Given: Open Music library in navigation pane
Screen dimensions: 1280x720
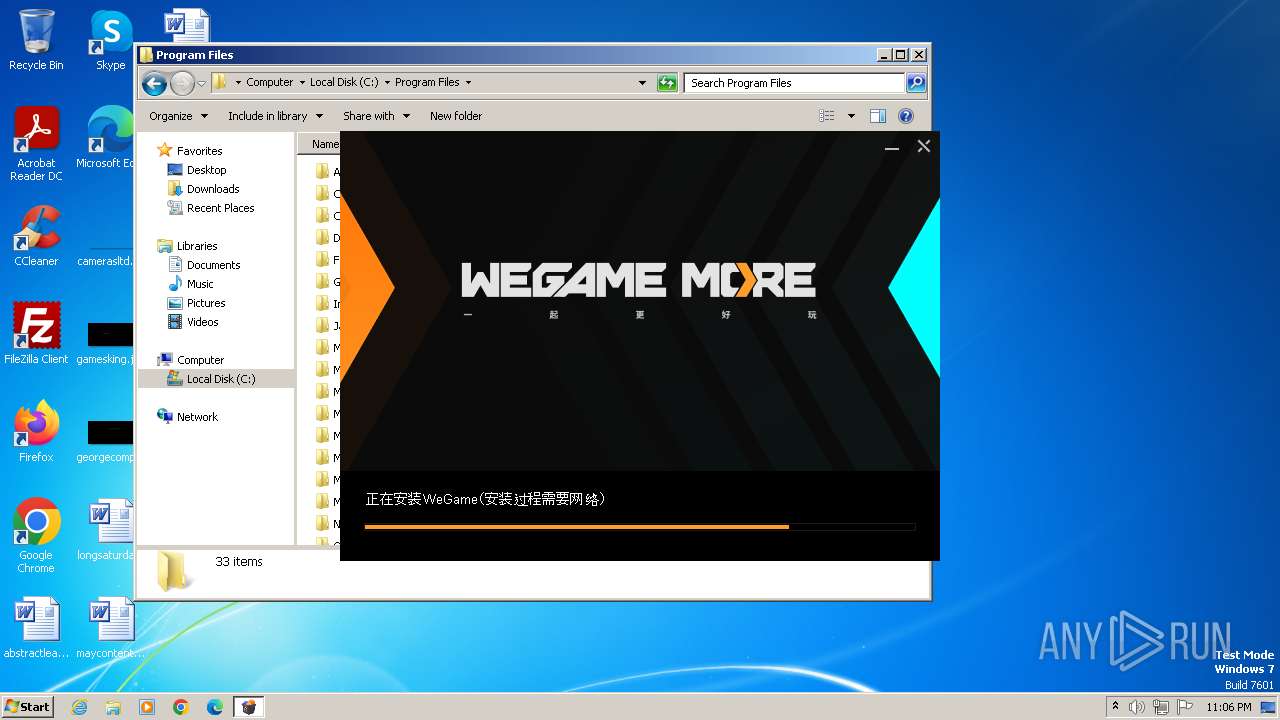Looking at the screenshot, I should point(200,284).
